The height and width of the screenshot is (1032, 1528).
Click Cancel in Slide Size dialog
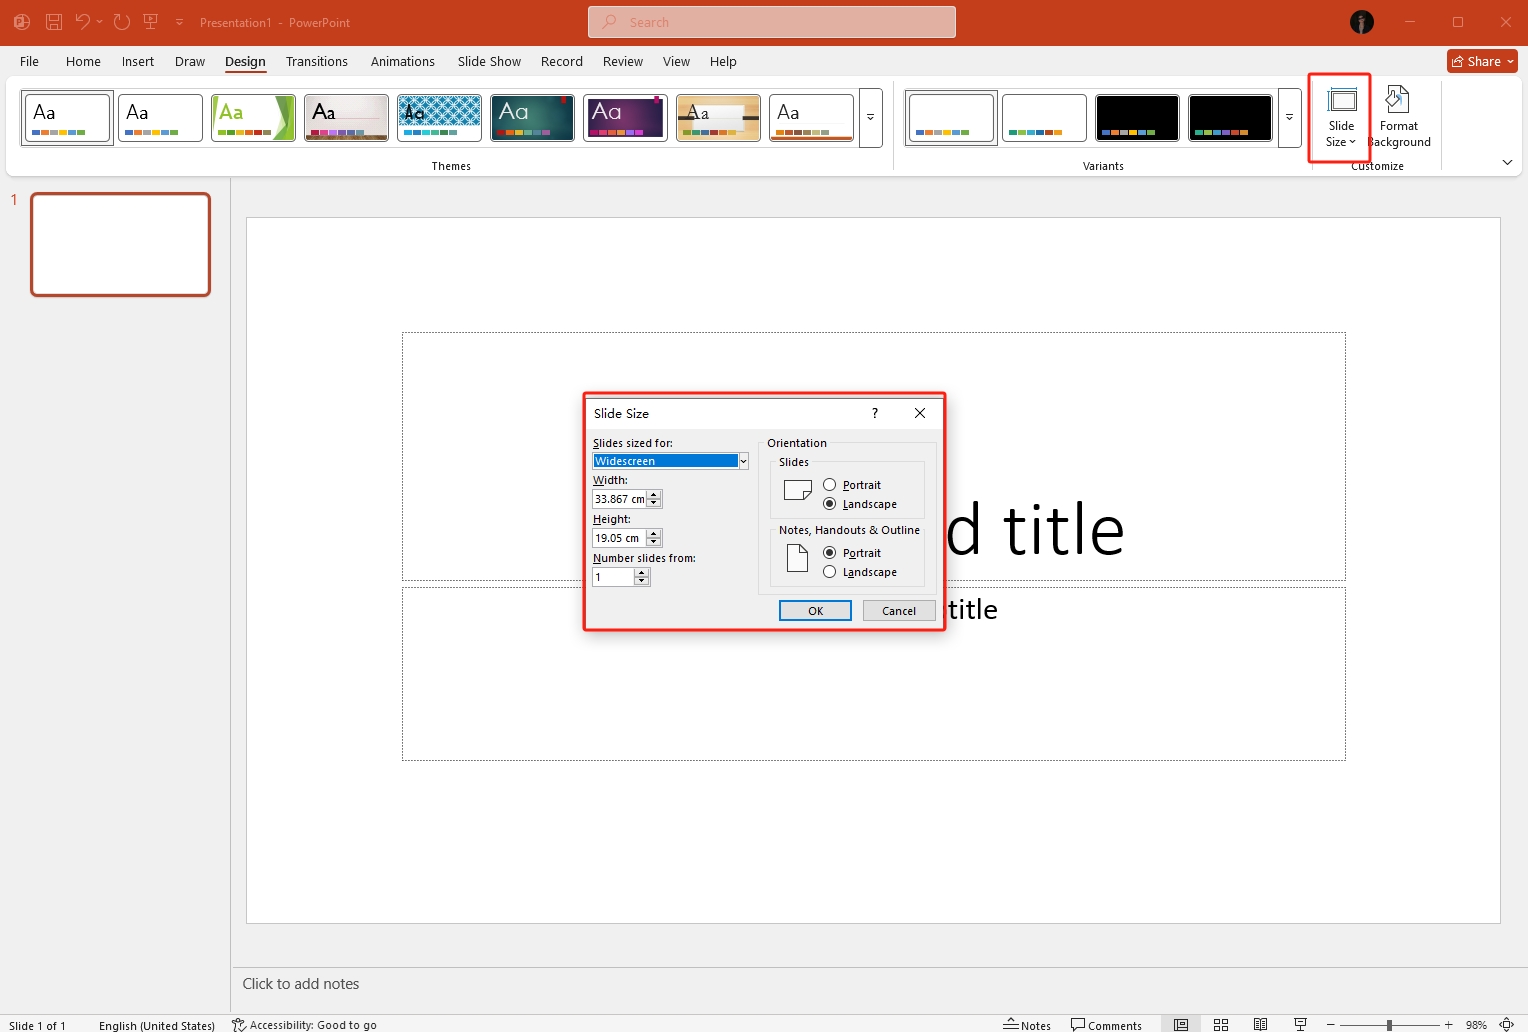[x=898, y=611]
